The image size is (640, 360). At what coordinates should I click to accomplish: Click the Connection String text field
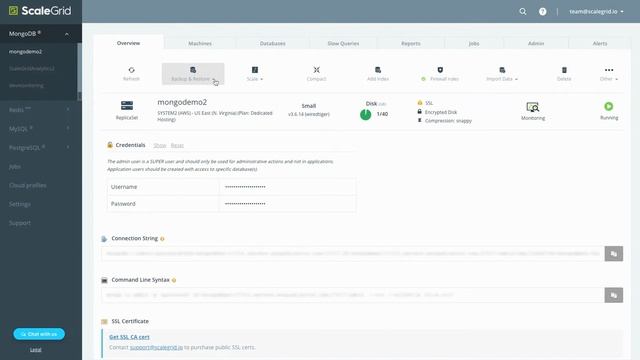pos(353,253)
